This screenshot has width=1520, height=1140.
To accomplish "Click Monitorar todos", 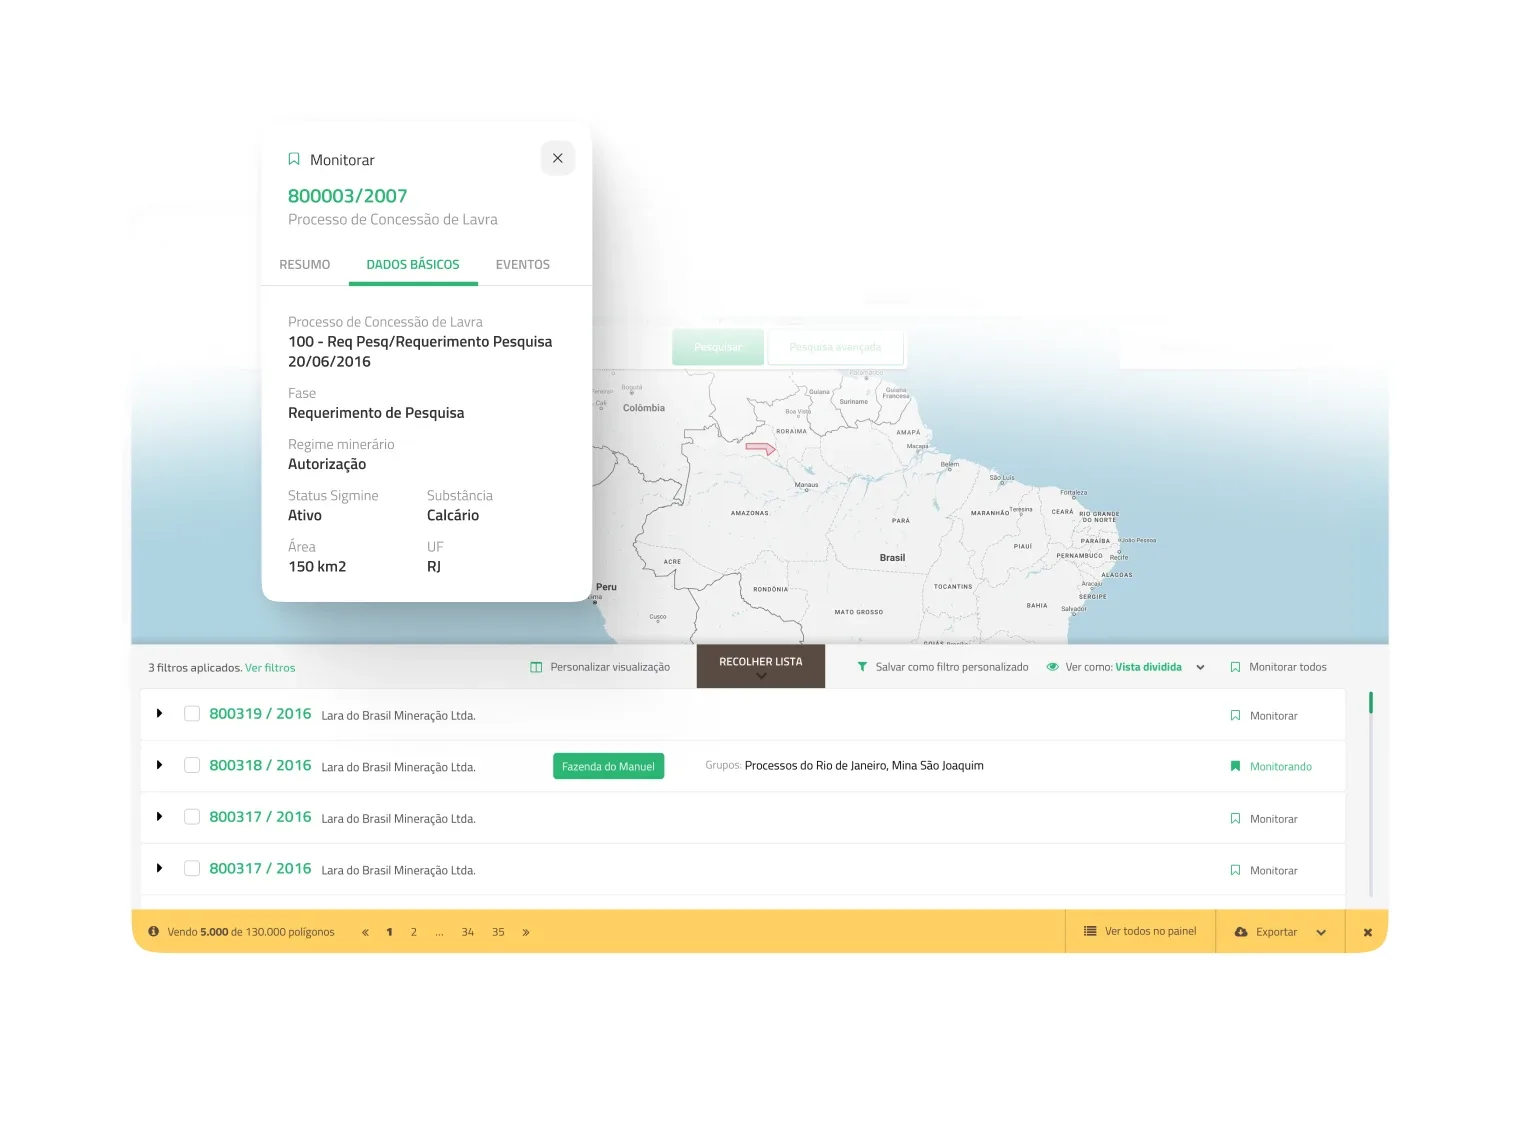I will click(1288, 667).
